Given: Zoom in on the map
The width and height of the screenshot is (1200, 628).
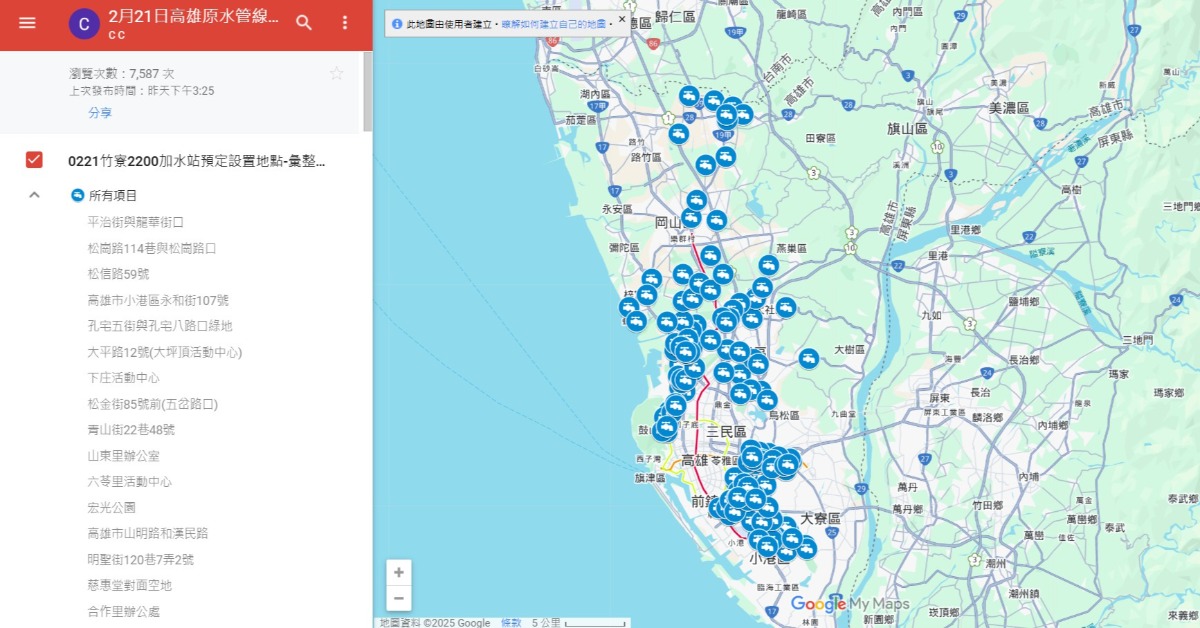Looking at the screenshot, I should (399, 573).
